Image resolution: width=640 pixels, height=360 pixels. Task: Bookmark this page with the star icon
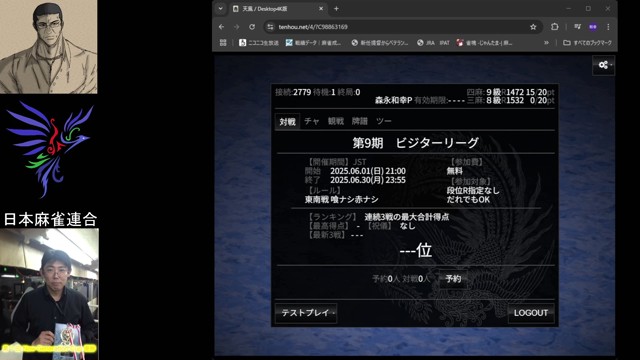[x=533, y=27]
